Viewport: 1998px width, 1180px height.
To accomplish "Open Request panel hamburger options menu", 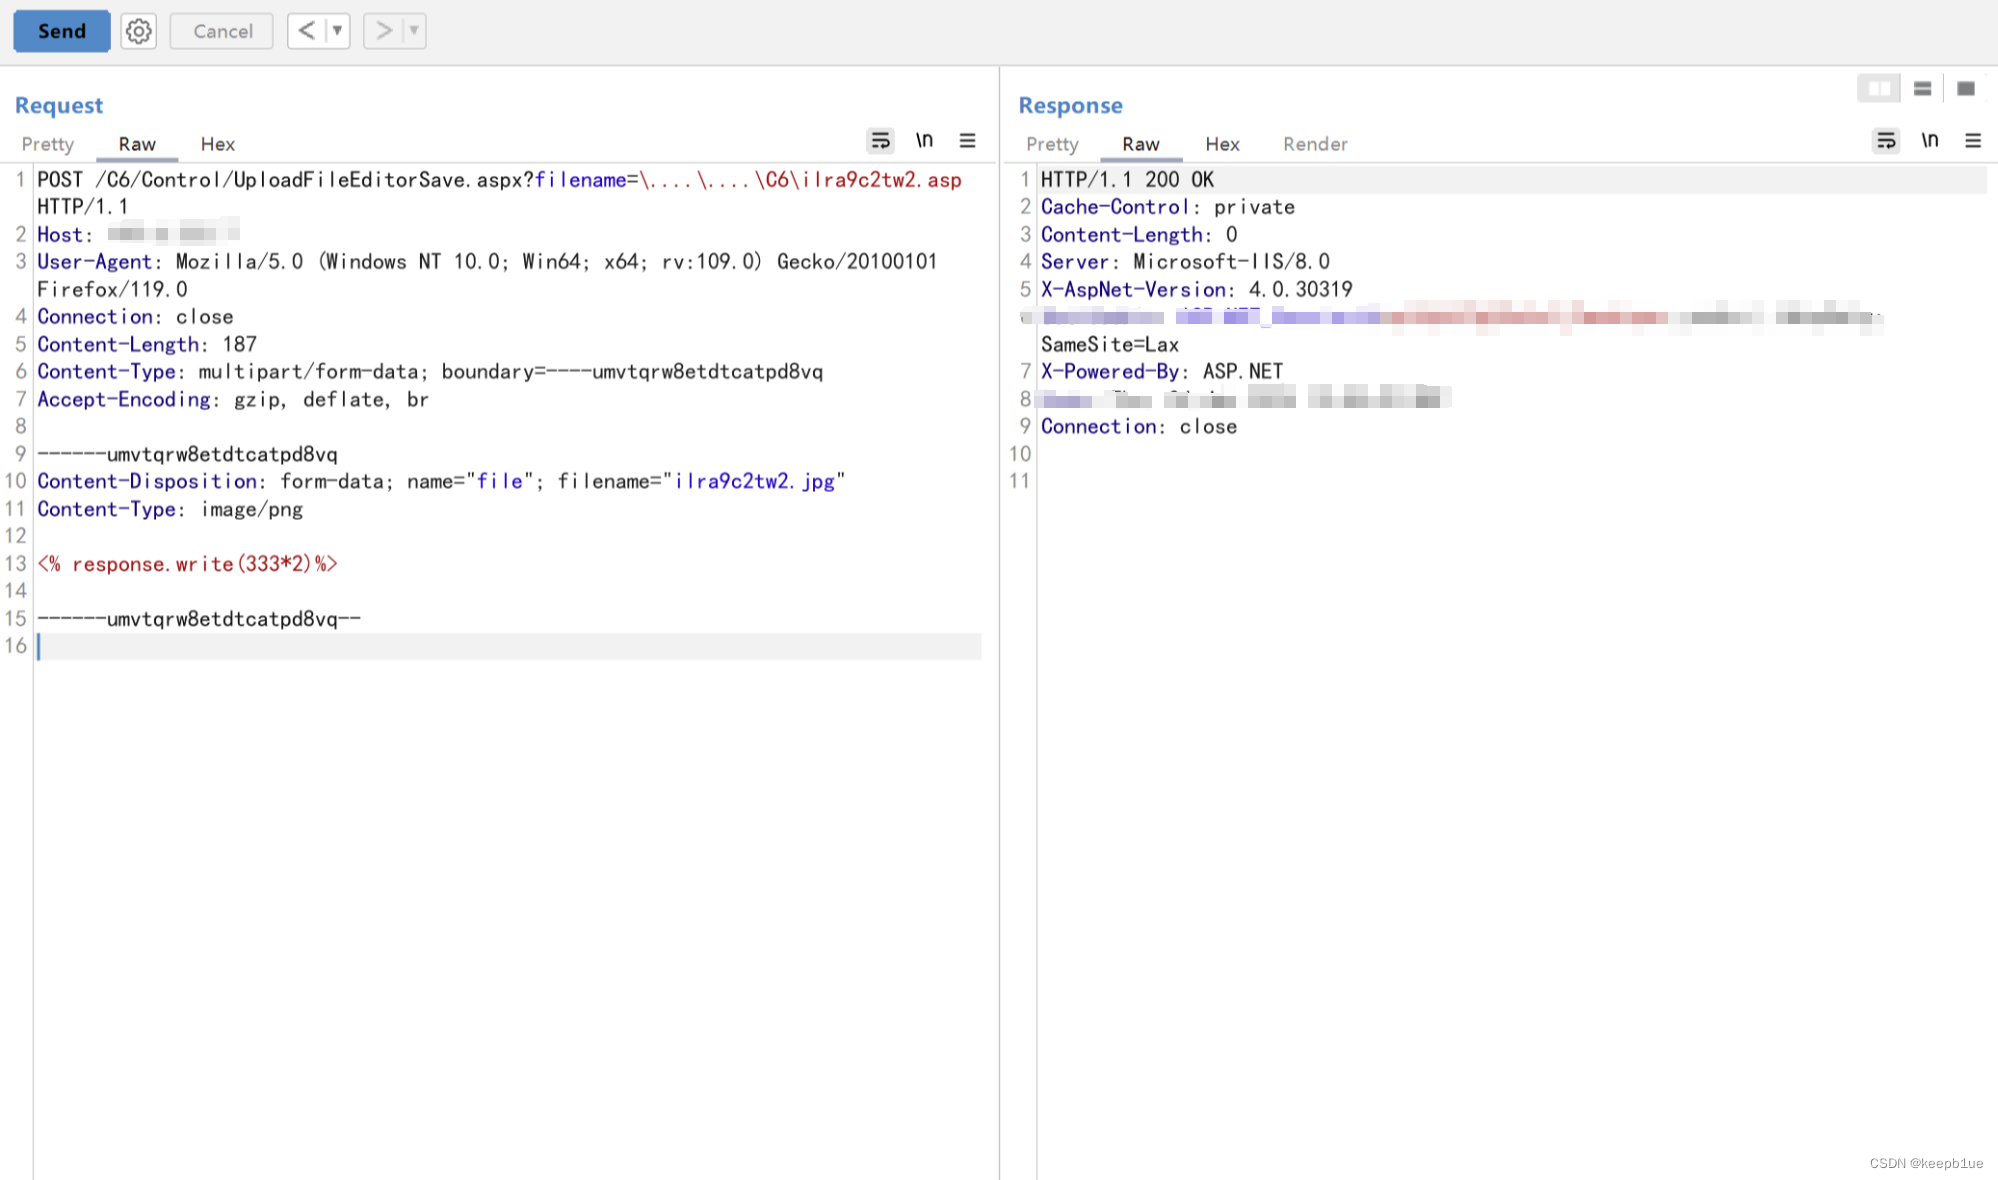I will (967, 141).
